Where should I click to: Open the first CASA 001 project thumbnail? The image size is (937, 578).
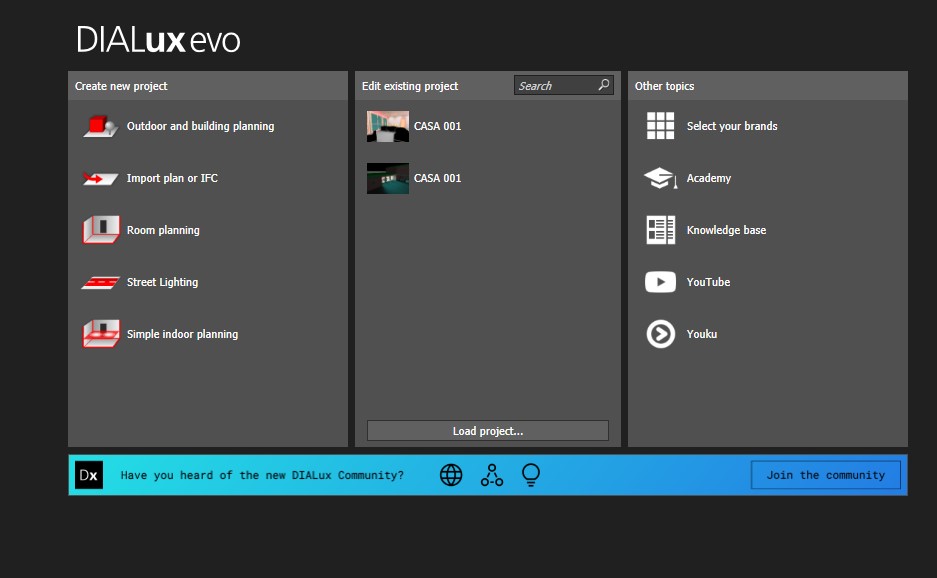[x=387, y=126]
